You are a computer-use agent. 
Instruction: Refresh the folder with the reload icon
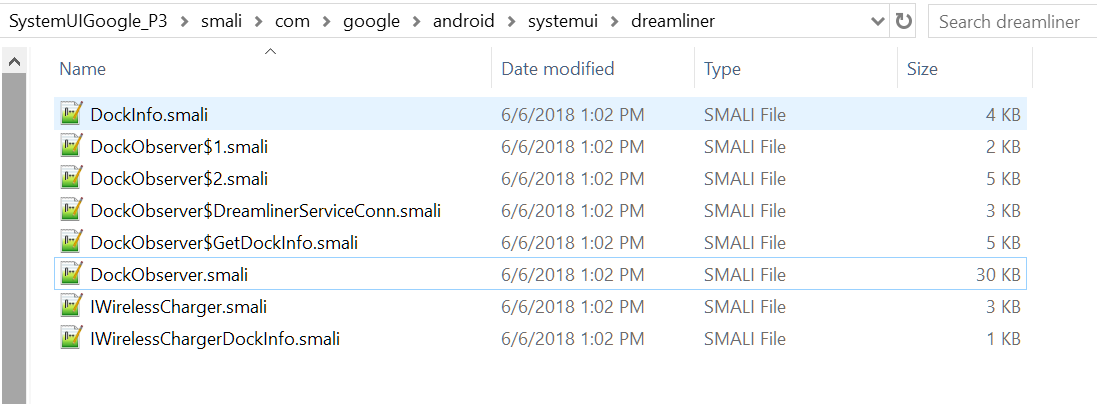point(904,22)
